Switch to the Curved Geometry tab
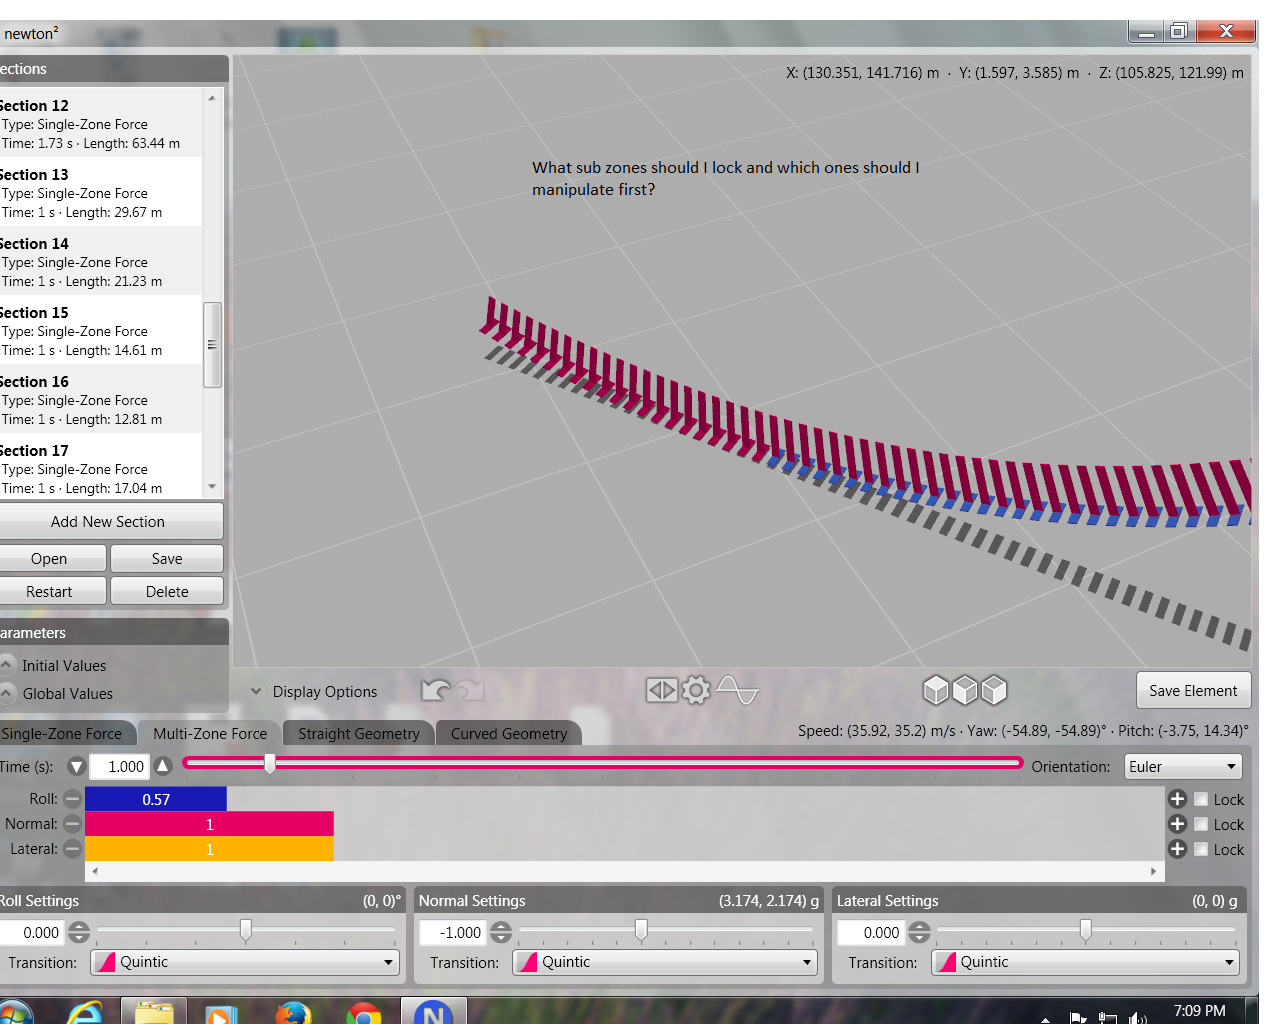This screenshot has height=1024, width=1280. point(508,733)
